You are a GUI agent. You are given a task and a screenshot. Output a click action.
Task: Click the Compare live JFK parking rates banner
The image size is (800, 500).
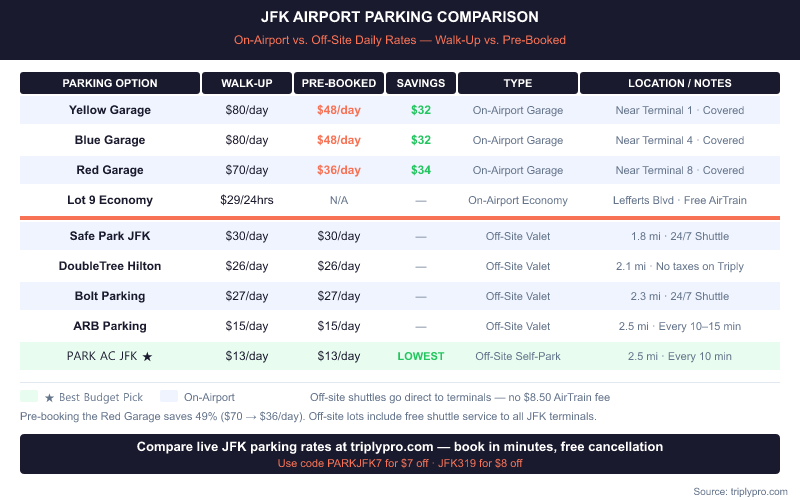(x=400, y=447)
